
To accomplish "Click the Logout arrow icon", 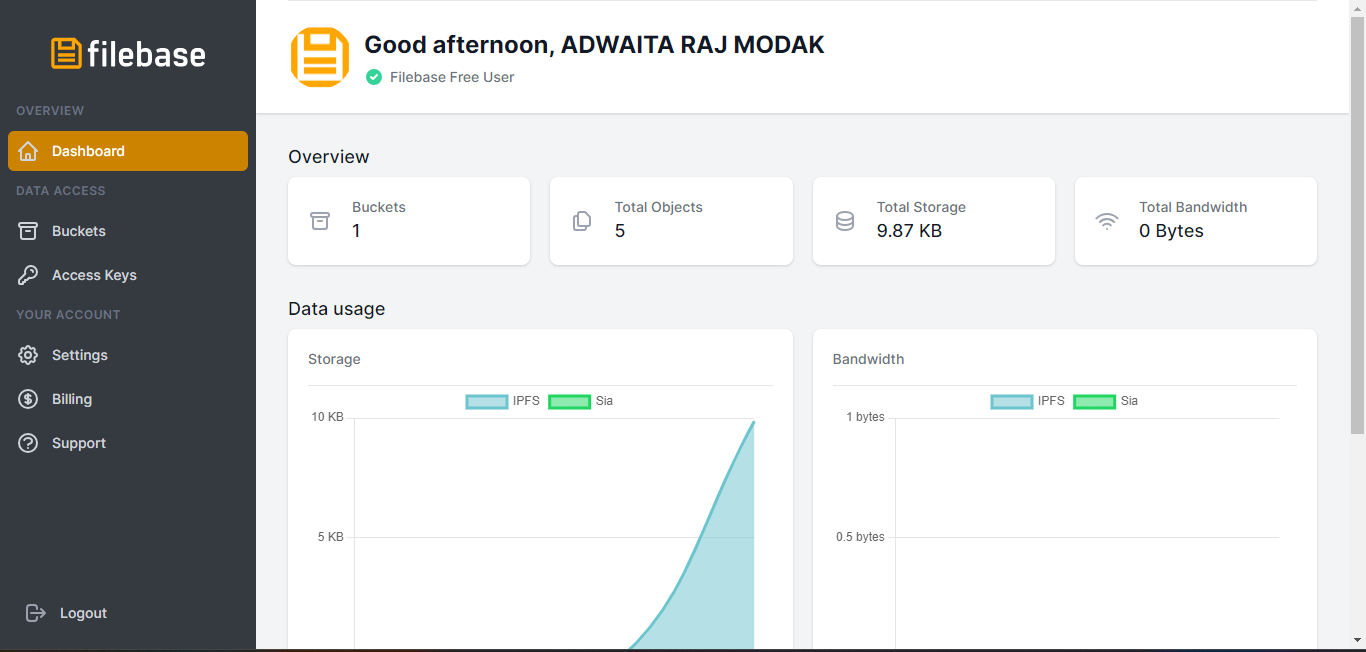I will (36, 613).
